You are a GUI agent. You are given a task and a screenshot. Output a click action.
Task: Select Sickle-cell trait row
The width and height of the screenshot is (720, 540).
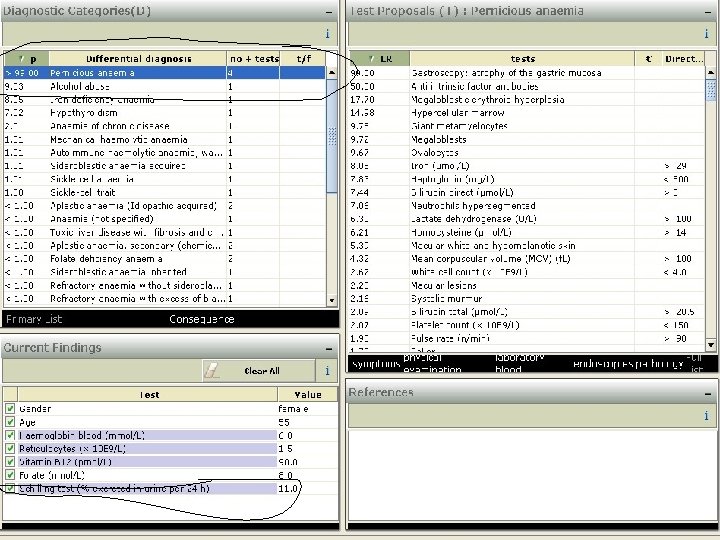[x=164, y=192]
